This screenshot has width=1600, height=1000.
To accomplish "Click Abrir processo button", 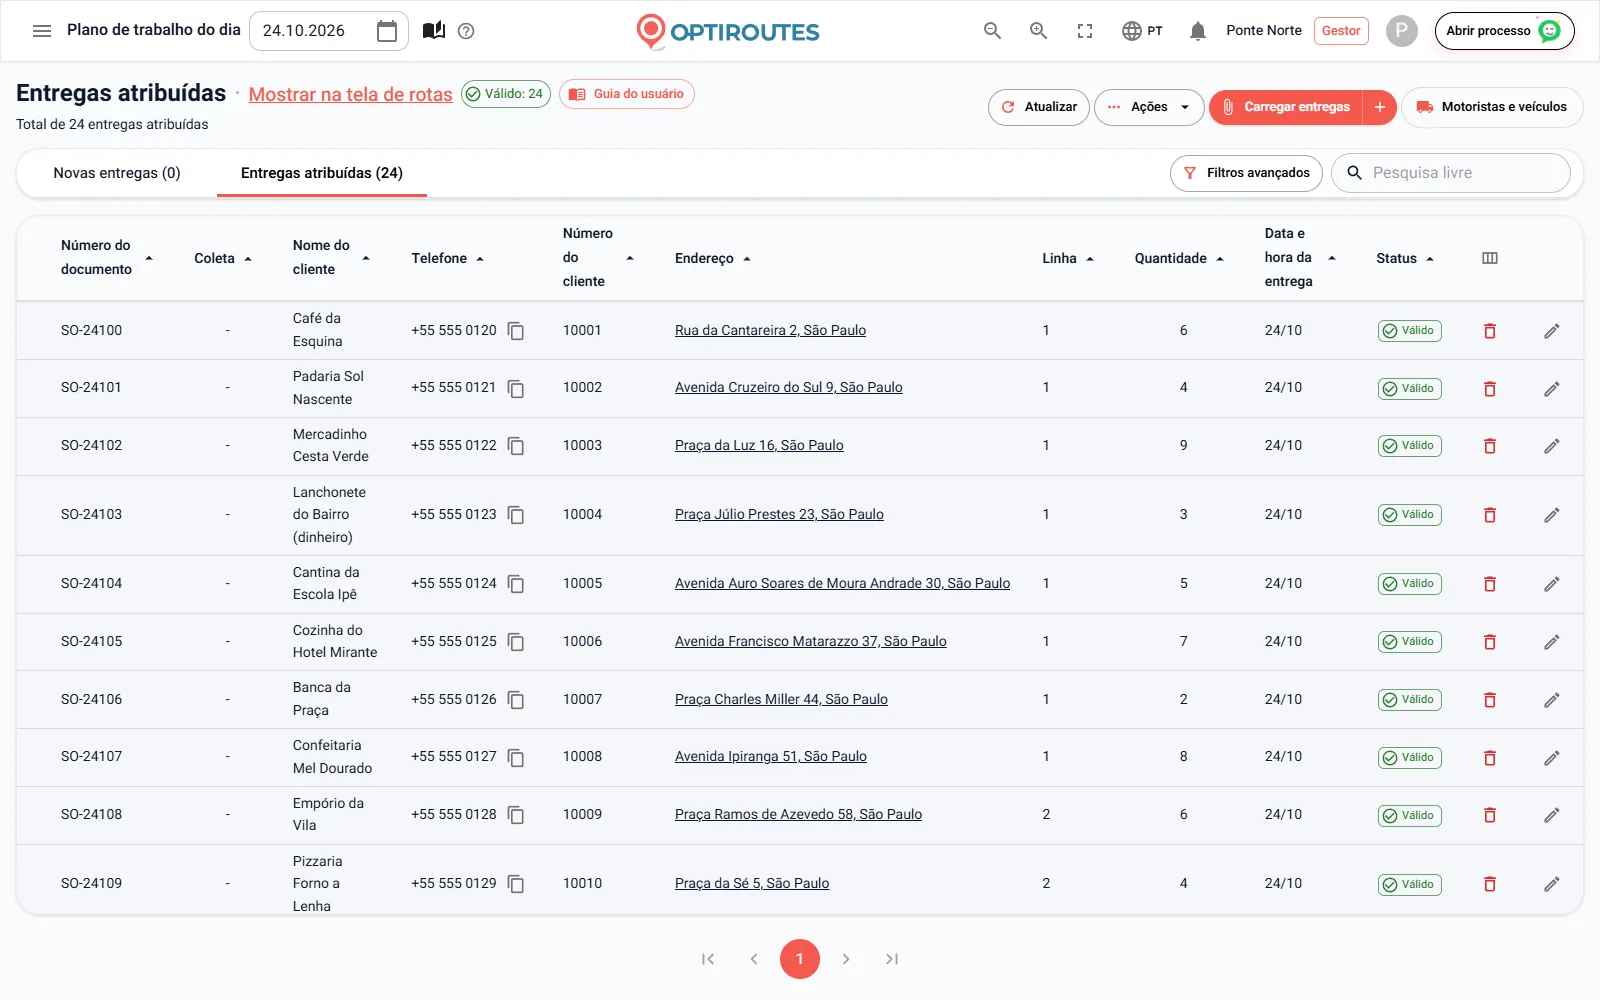I will coord(1504,31).
